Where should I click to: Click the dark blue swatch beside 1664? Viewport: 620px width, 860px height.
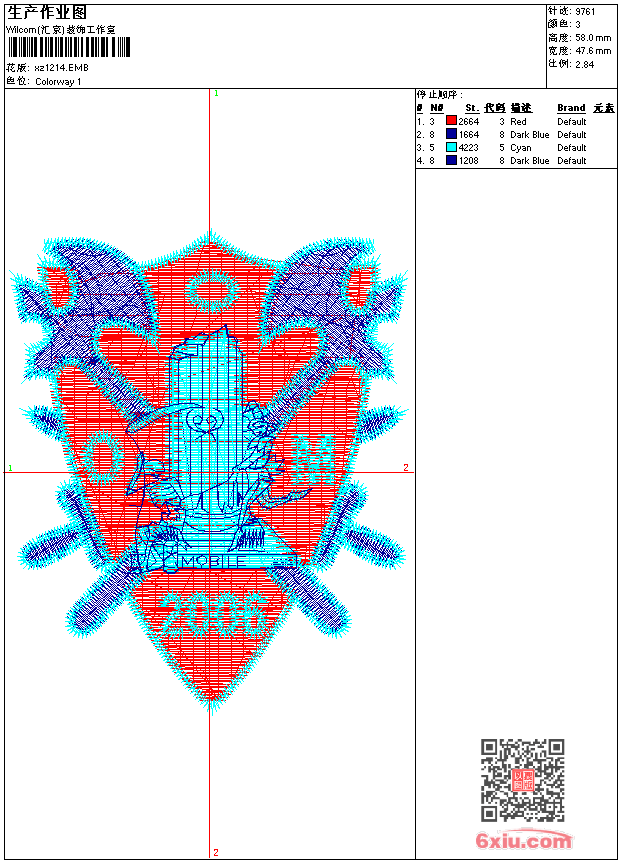pos(451,134)
